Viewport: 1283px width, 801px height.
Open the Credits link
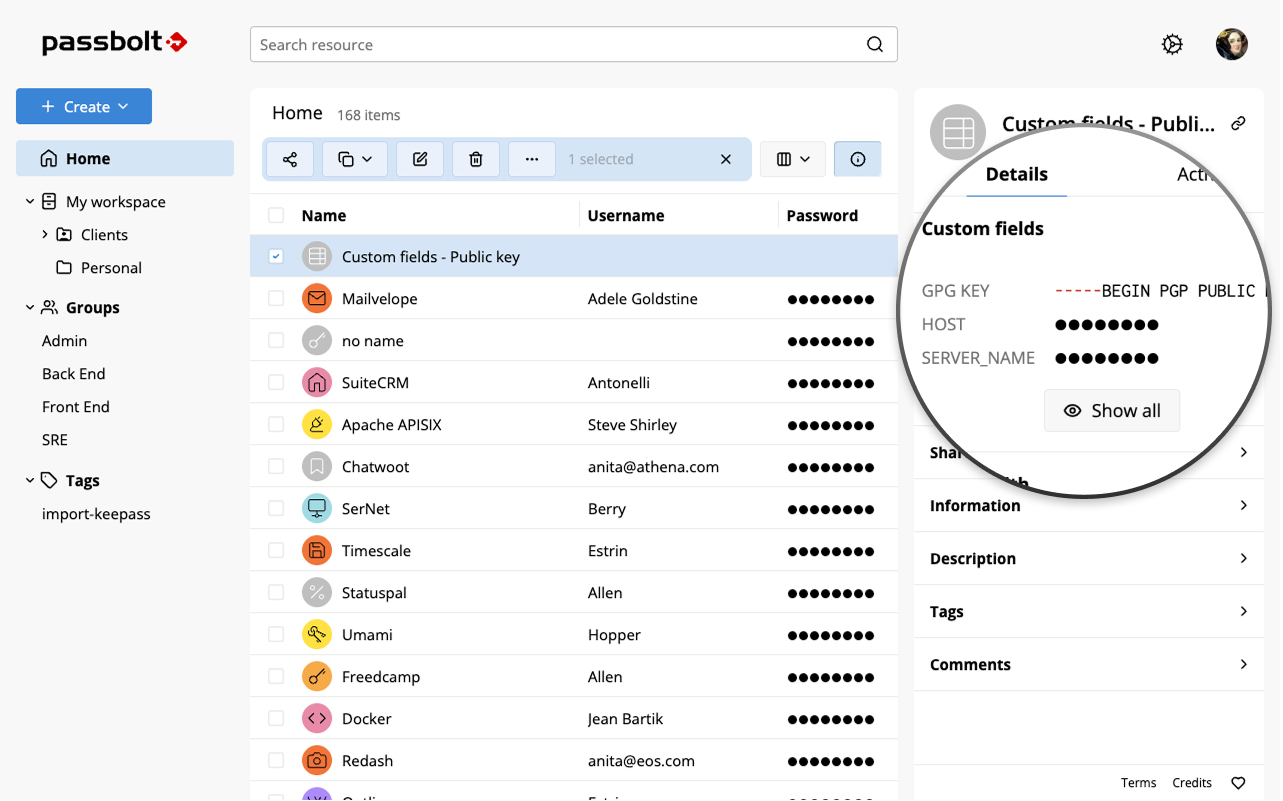point(1192,783)
